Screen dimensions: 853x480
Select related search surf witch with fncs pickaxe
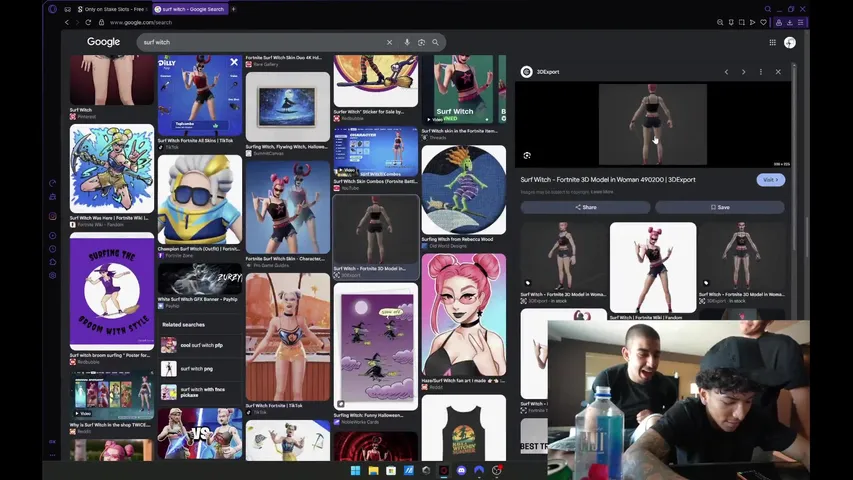coord(199,392)
